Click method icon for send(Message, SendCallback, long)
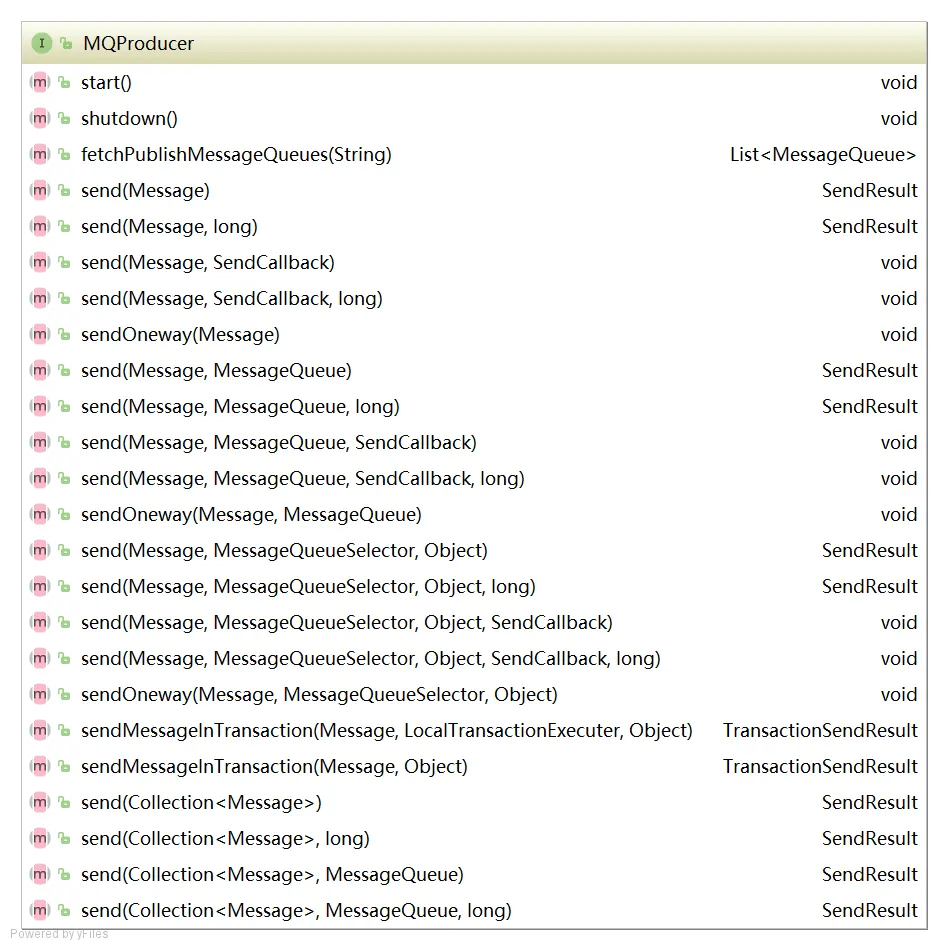This screenshot has width=948, height=950. (x=40, y=298)
